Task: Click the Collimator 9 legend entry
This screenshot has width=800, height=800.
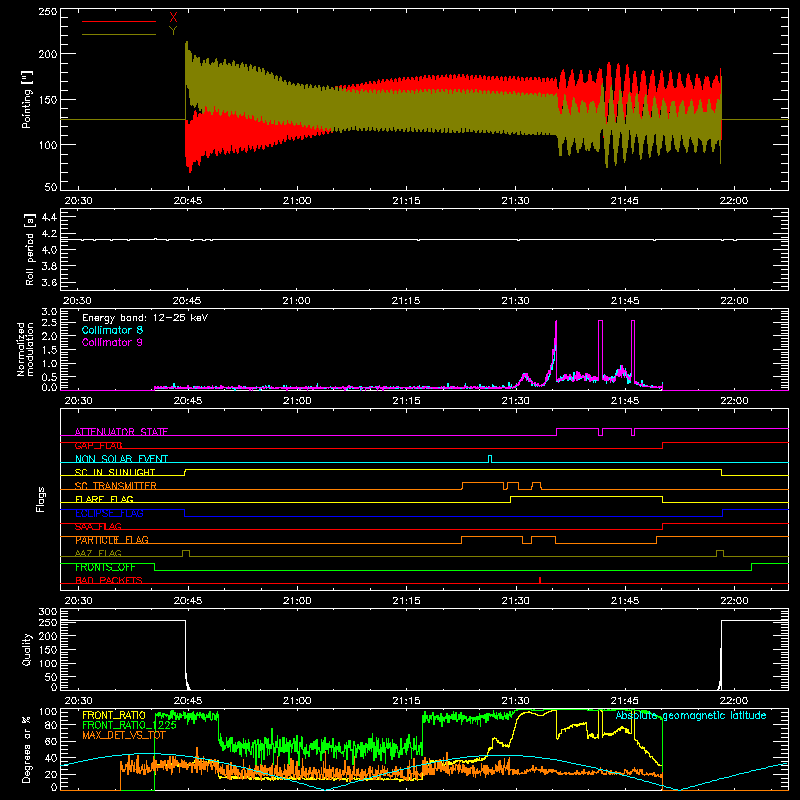Action: click(112, 342)
